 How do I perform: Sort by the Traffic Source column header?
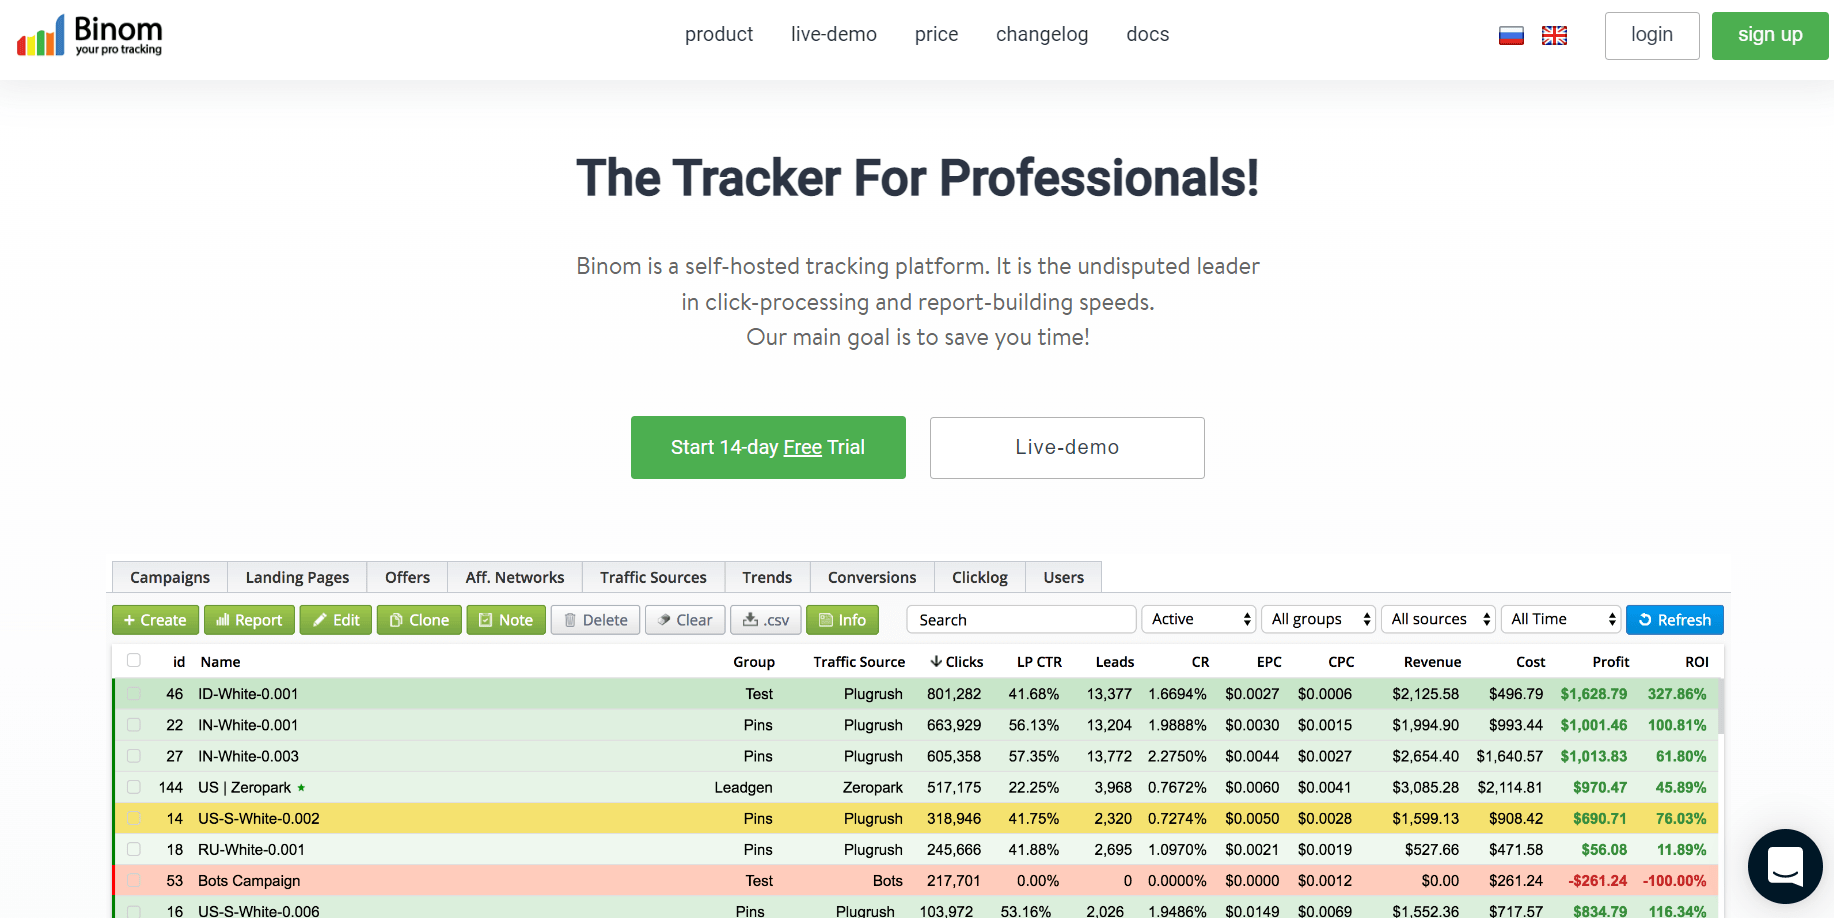[859, 662]
